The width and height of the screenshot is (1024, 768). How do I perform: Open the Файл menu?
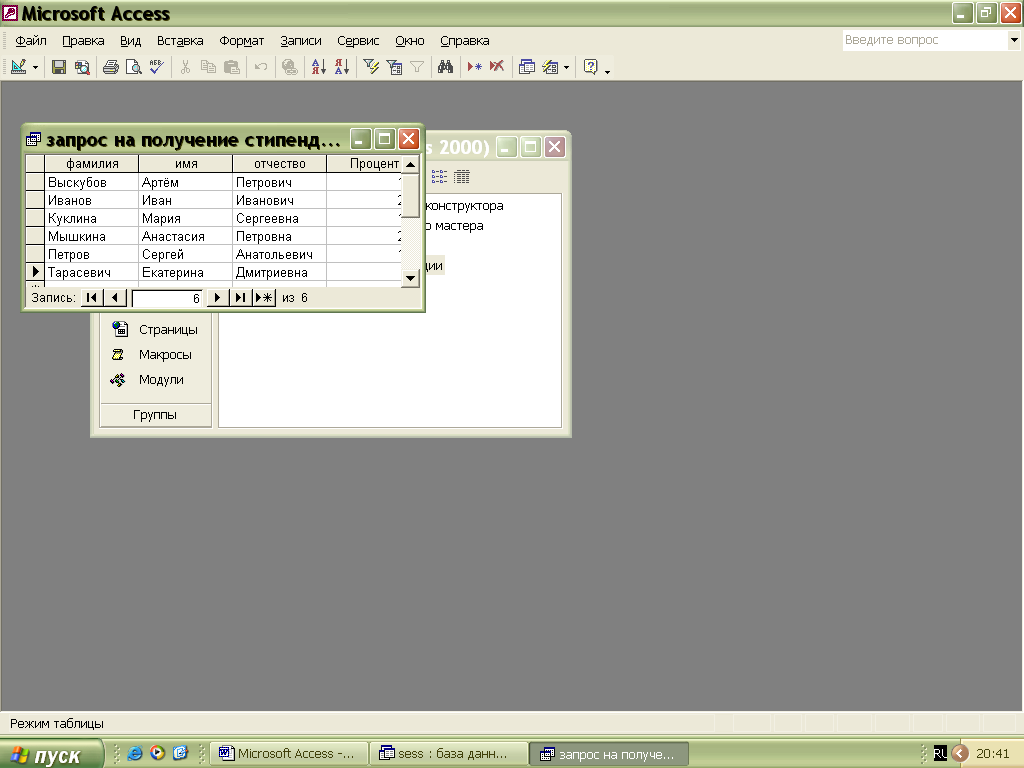(x=31, y=40)
